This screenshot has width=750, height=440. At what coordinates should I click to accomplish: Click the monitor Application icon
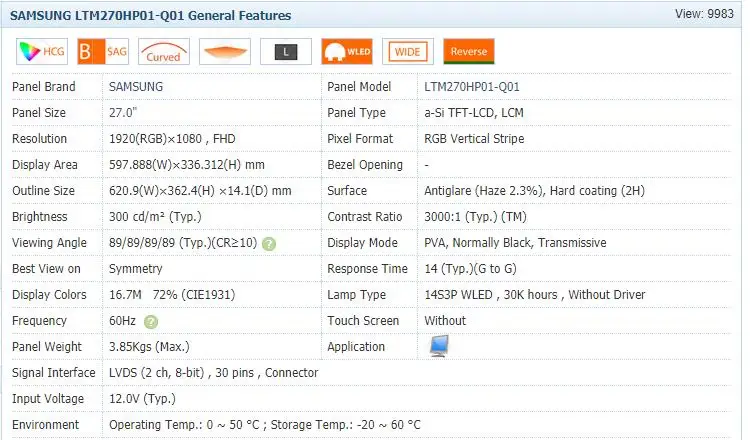click(x=439, y=346)
